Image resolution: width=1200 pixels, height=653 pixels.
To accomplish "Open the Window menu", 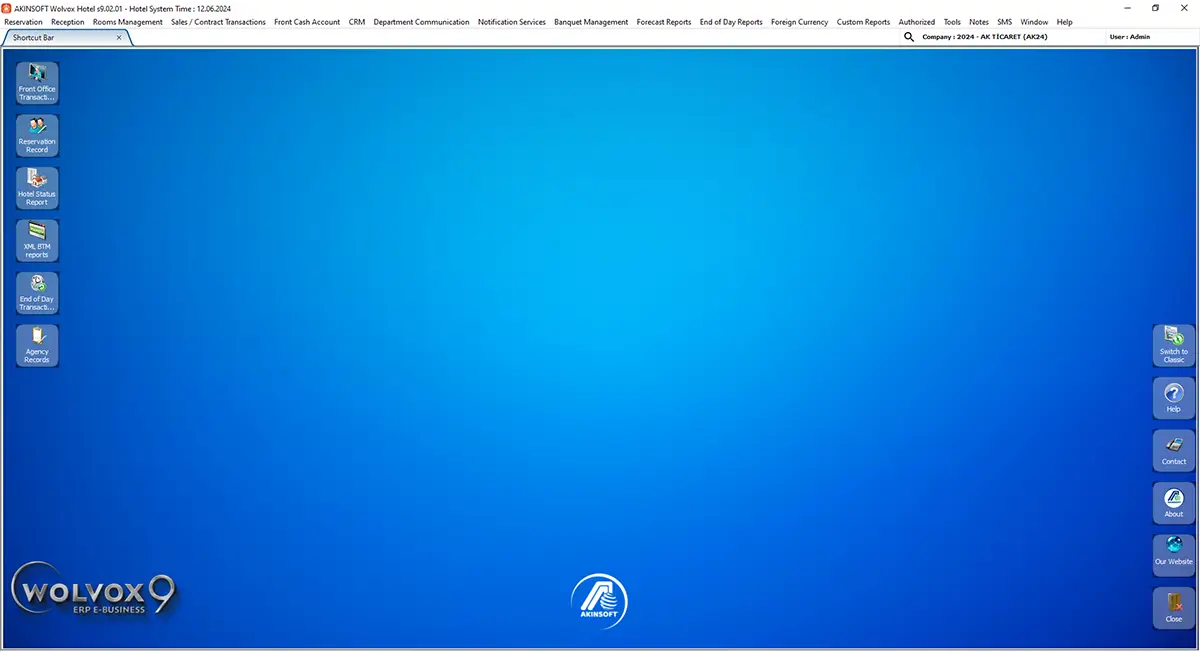I will tap(1034, 22).
